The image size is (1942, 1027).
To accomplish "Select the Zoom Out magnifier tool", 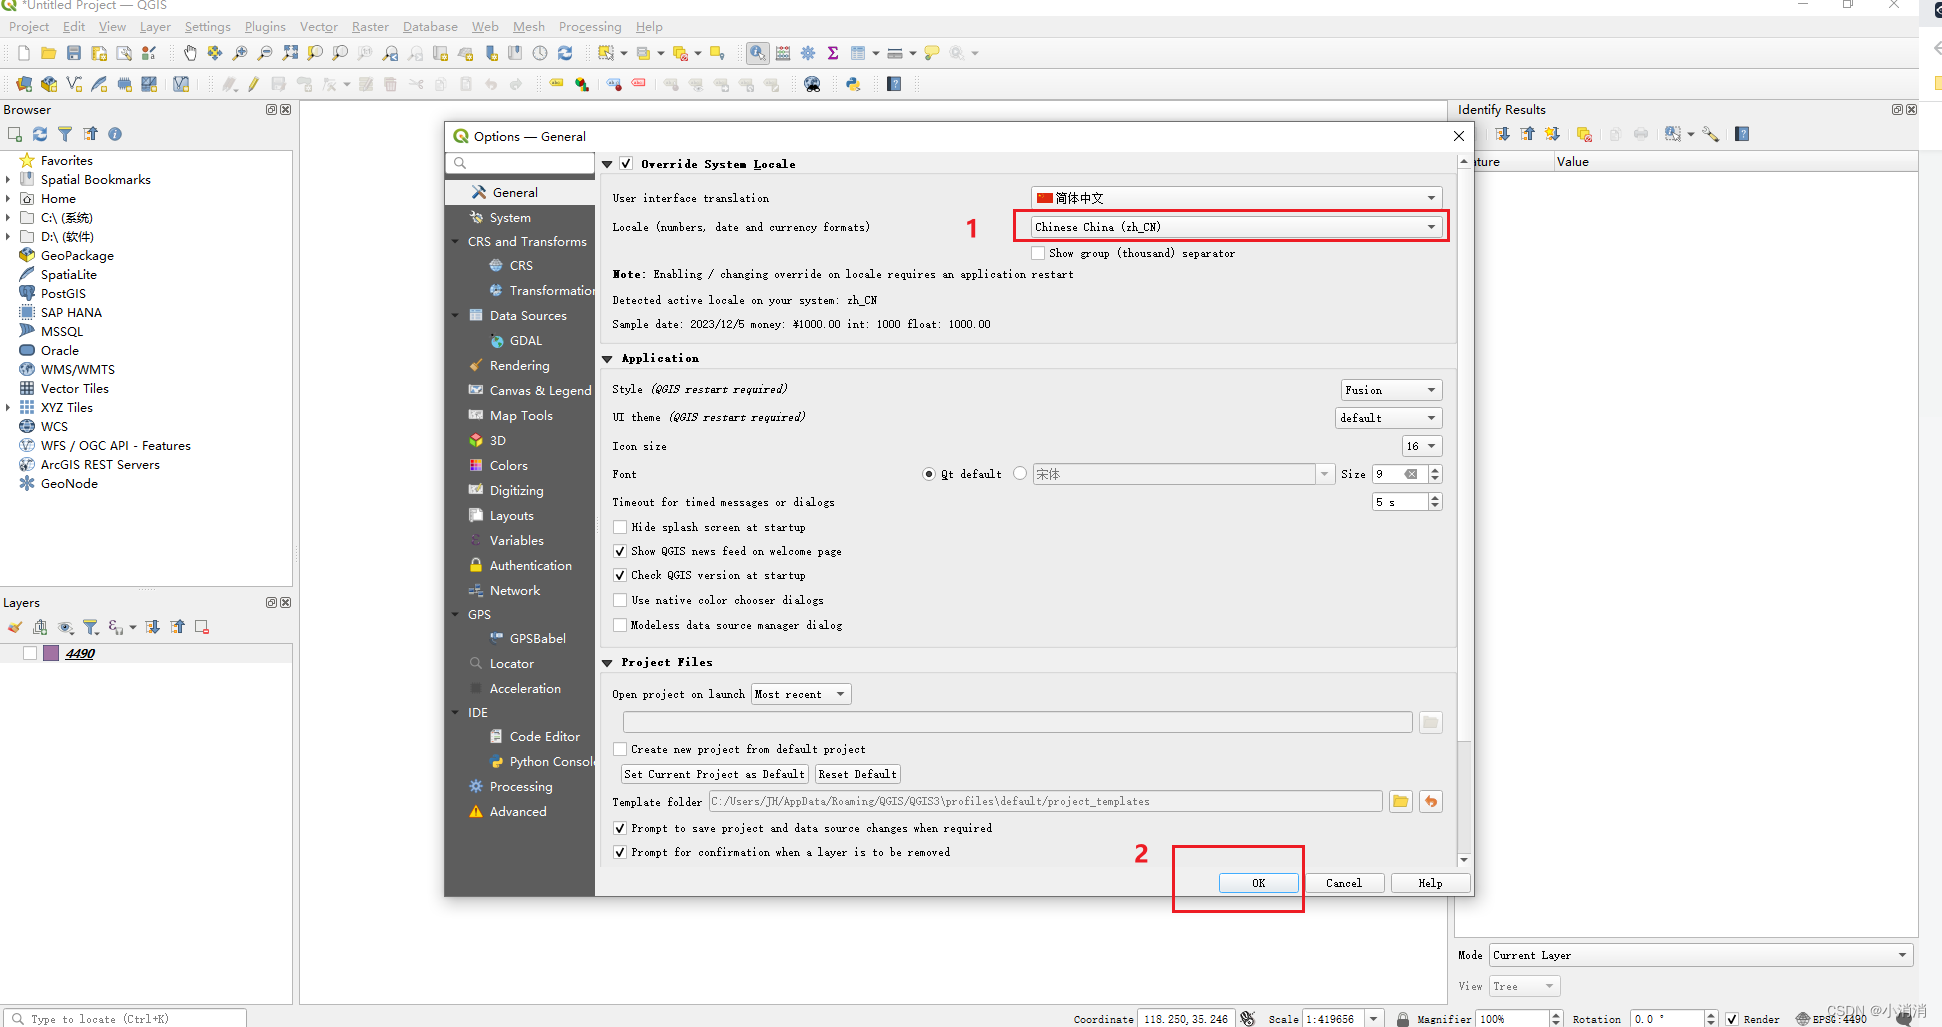I will 265,53.
